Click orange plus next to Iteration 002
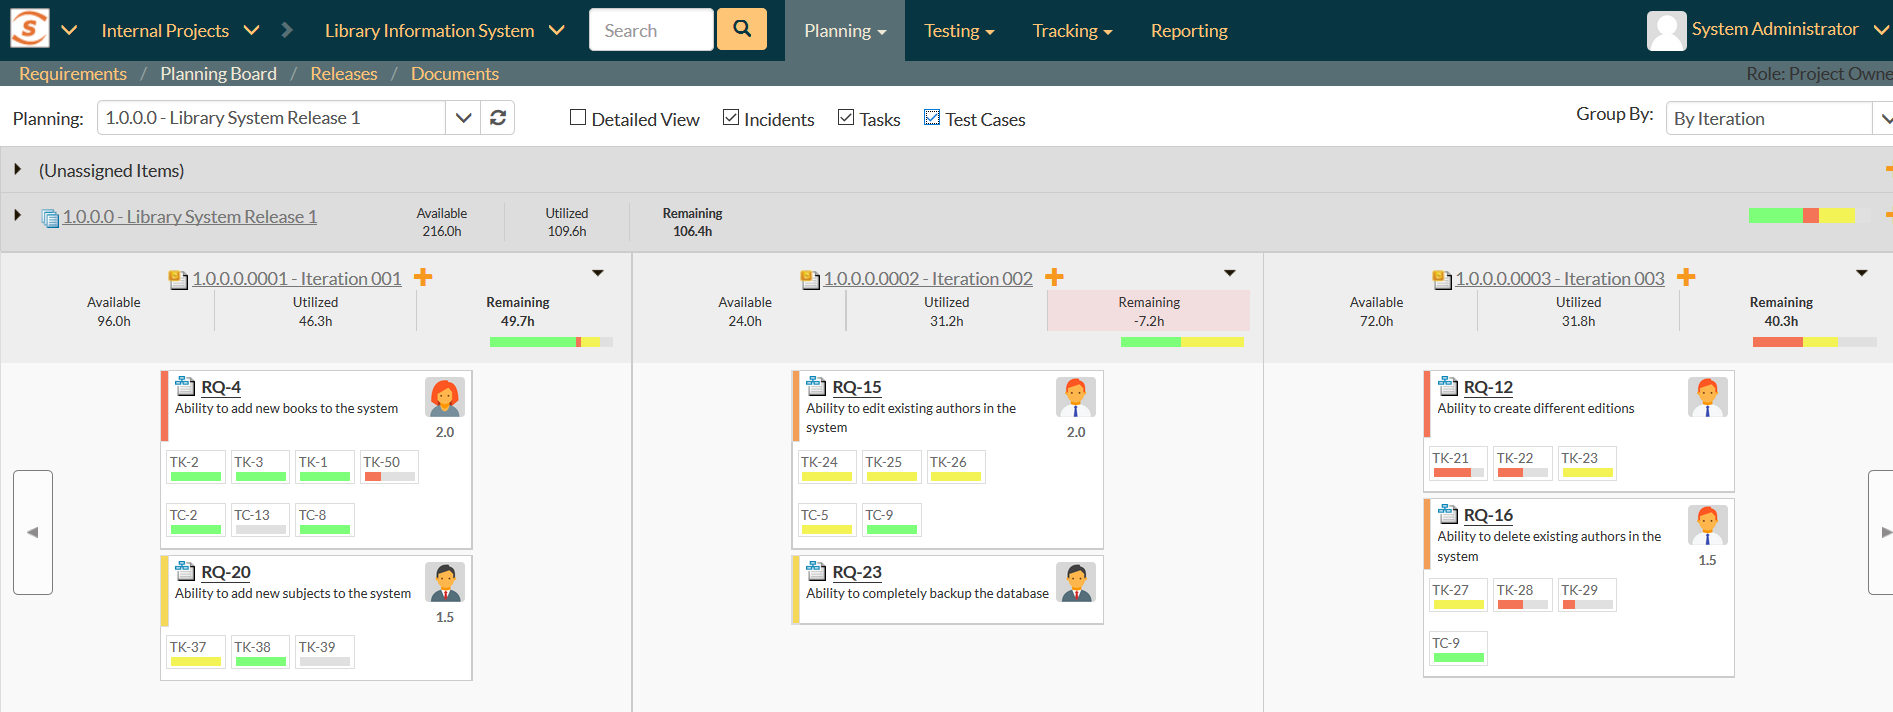Viewport: 1893px width, 712px height. coord(1054,277)
